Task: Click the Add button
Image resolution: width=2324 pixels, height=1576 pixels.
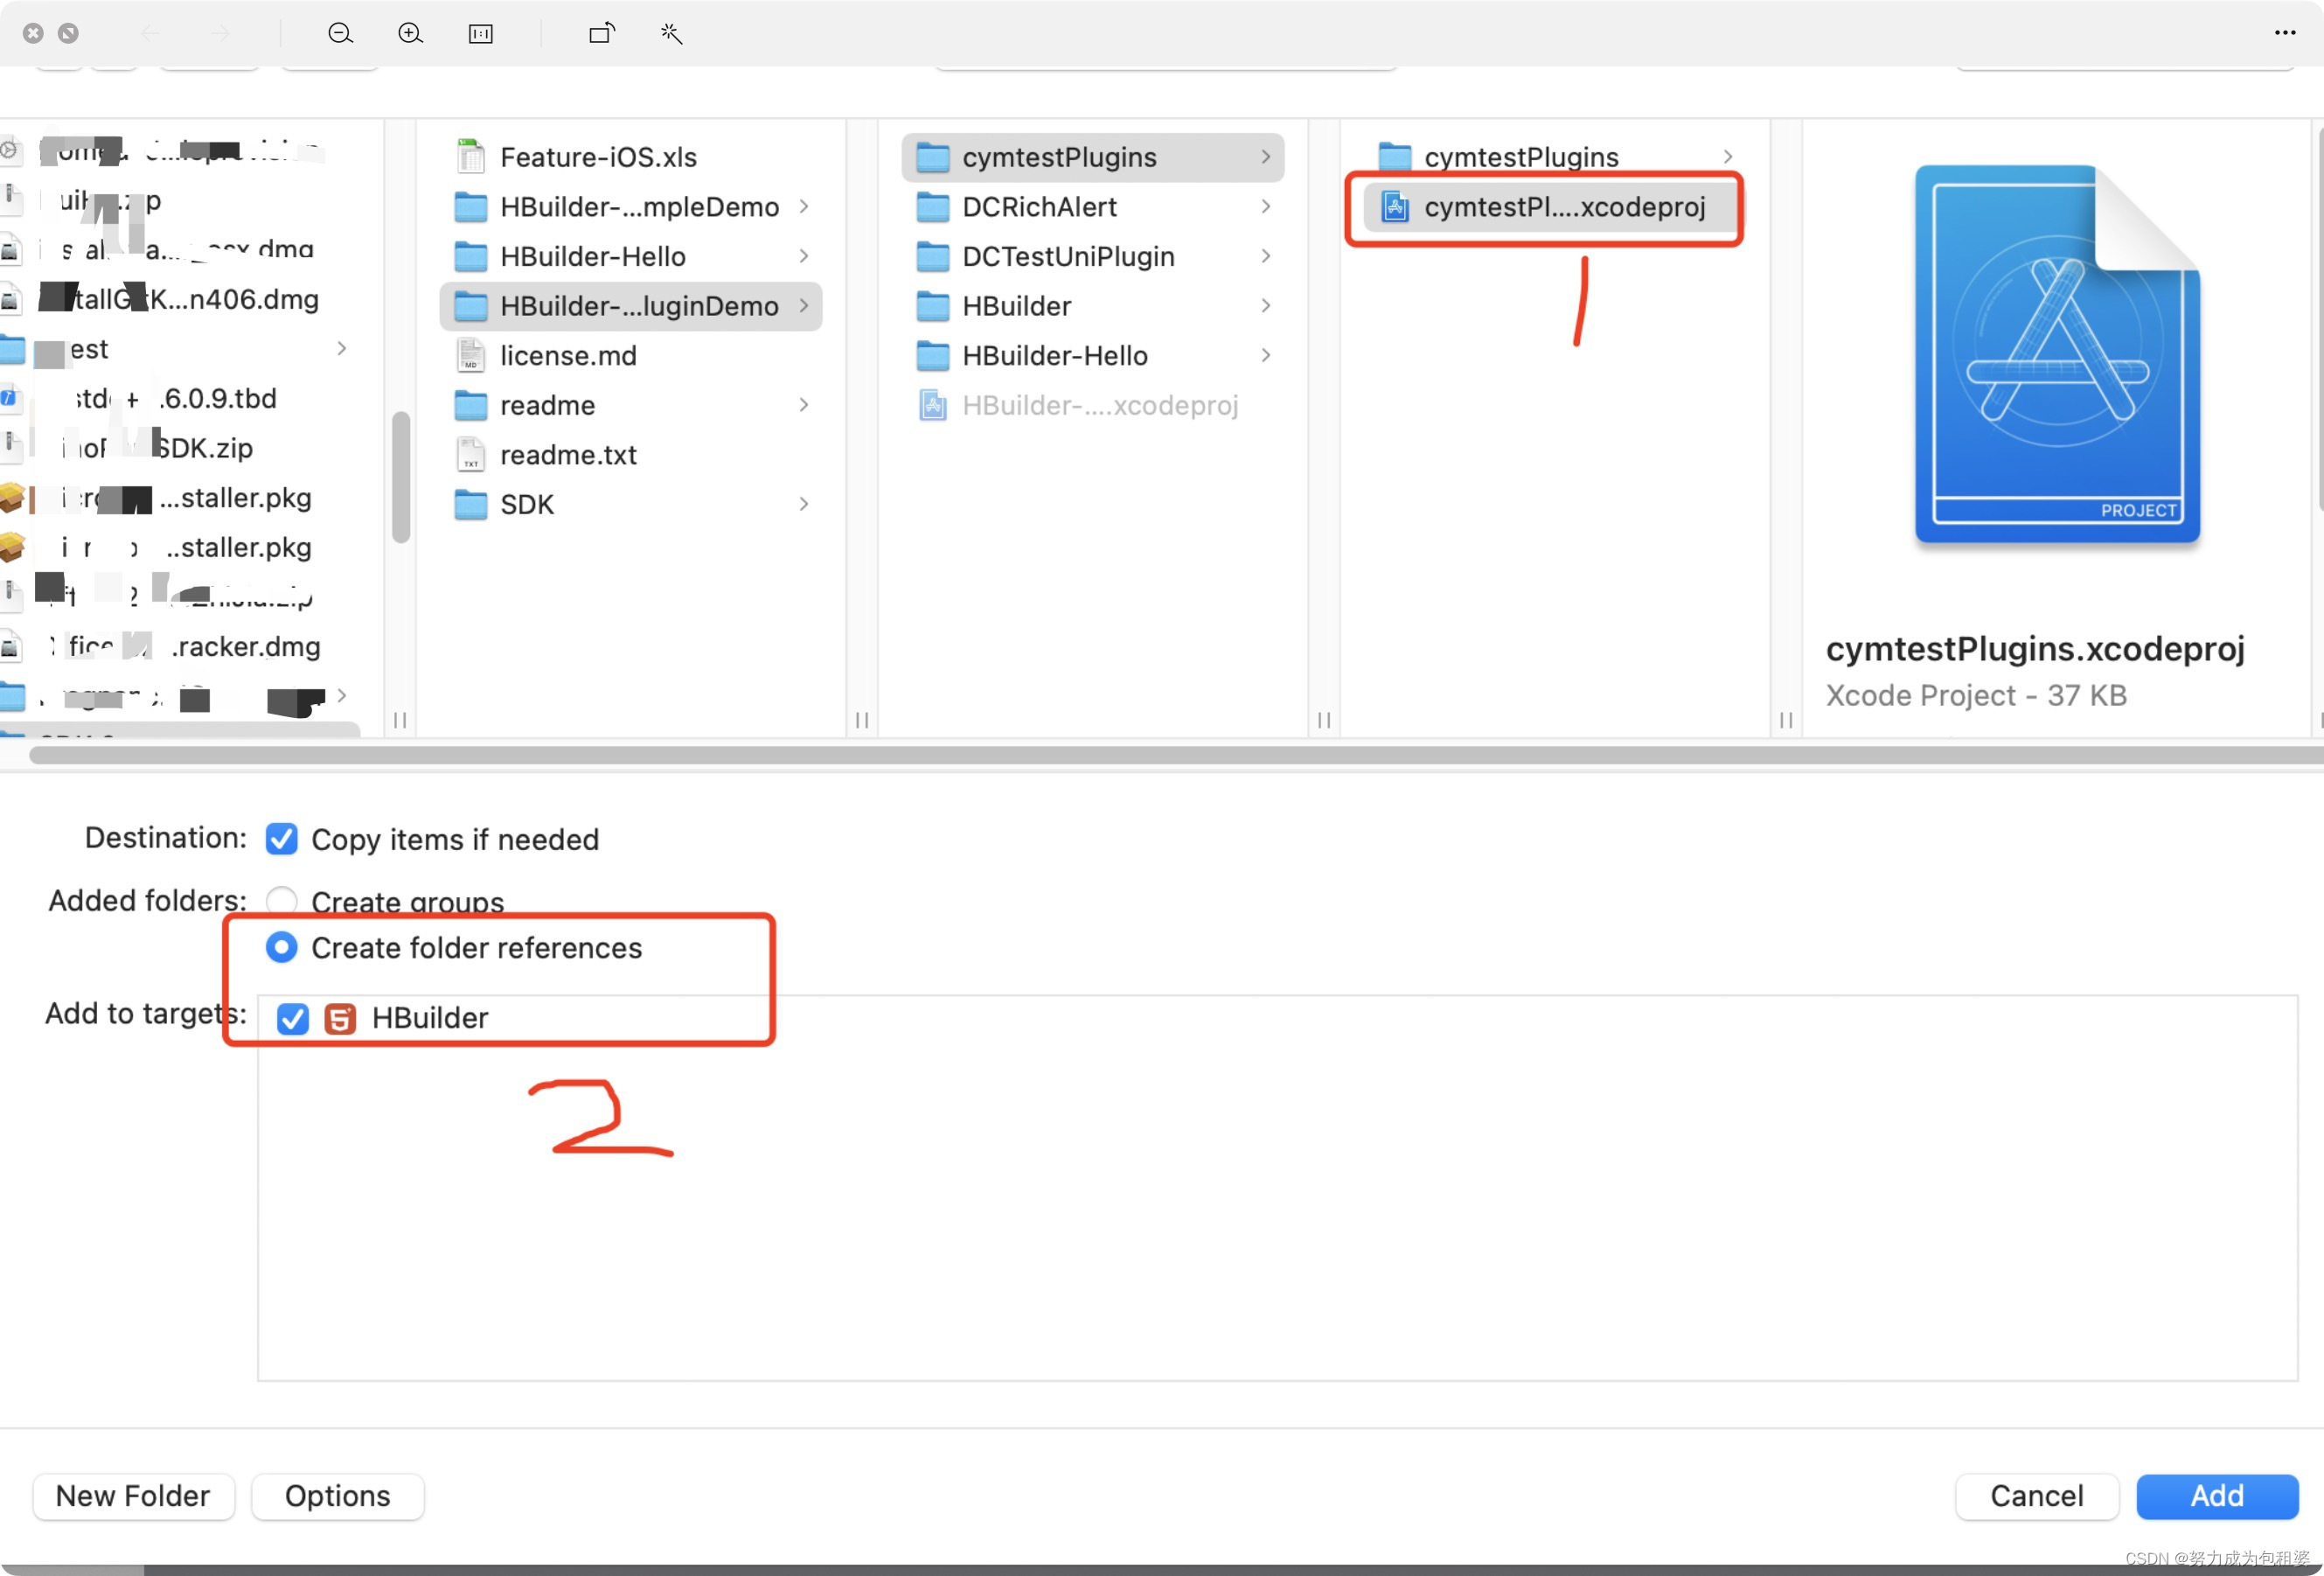Action: 2216,1495
